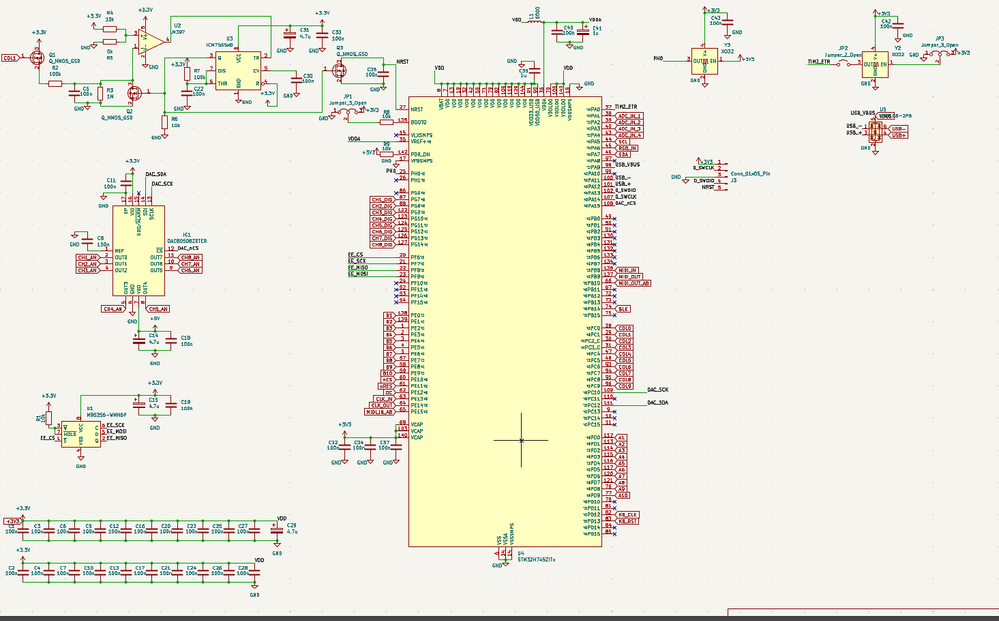Click the MIDI_IN_AB label on PE15
Image resolution: width=999 pixels, height=621 pixels.
(x=379, y=411)
